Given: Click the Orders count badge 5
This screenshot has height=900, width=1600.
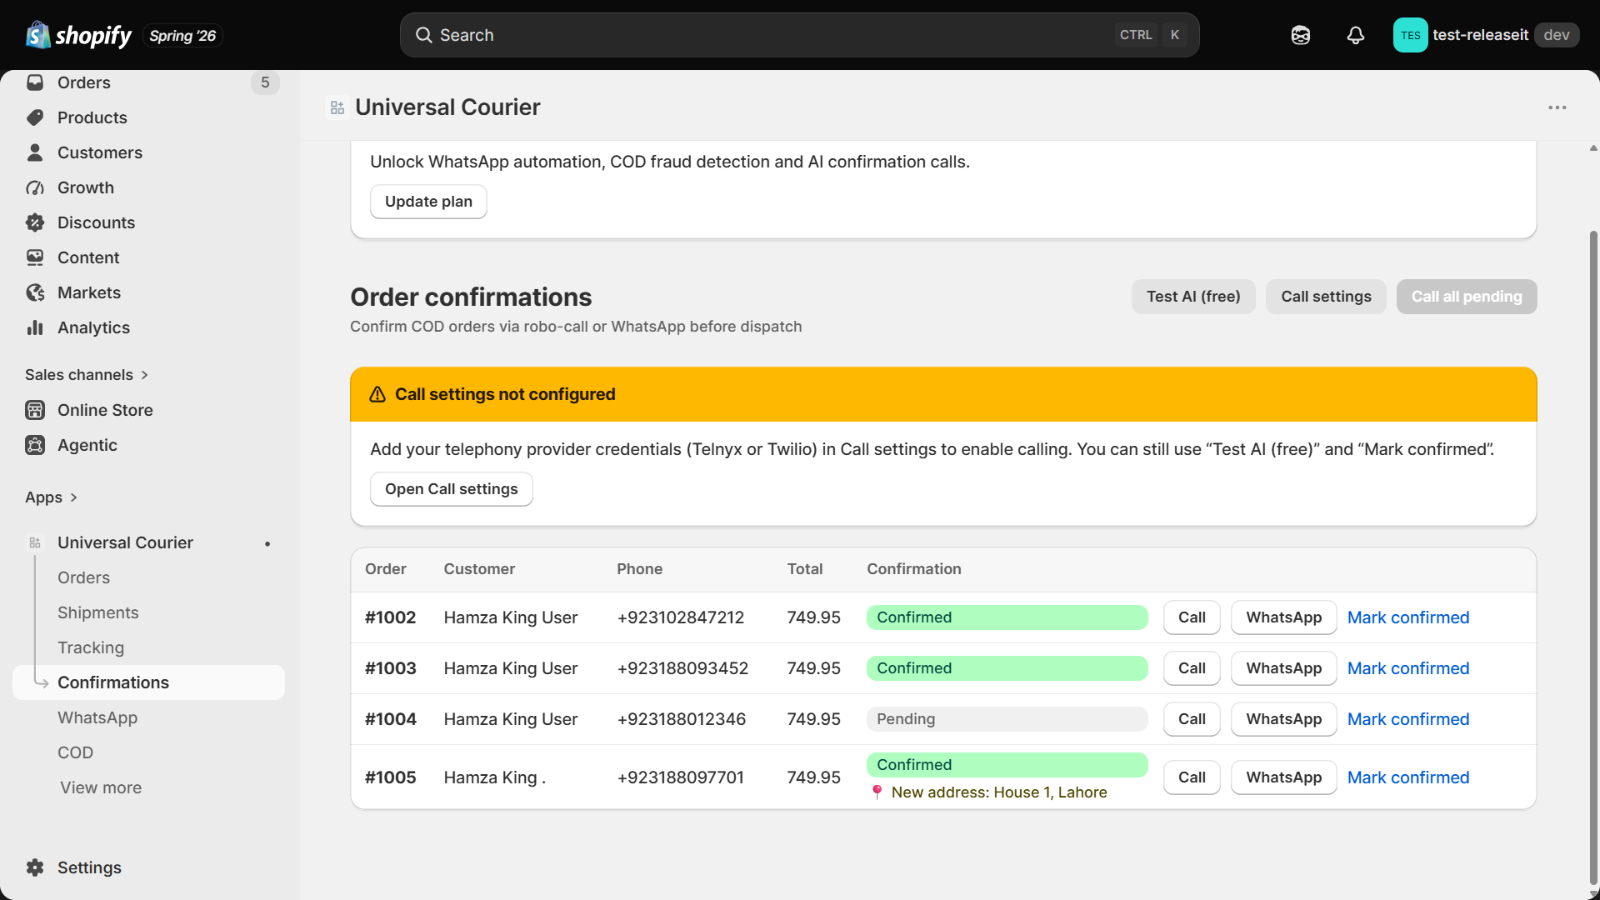Looking at the screenshot, I should 265,82.
